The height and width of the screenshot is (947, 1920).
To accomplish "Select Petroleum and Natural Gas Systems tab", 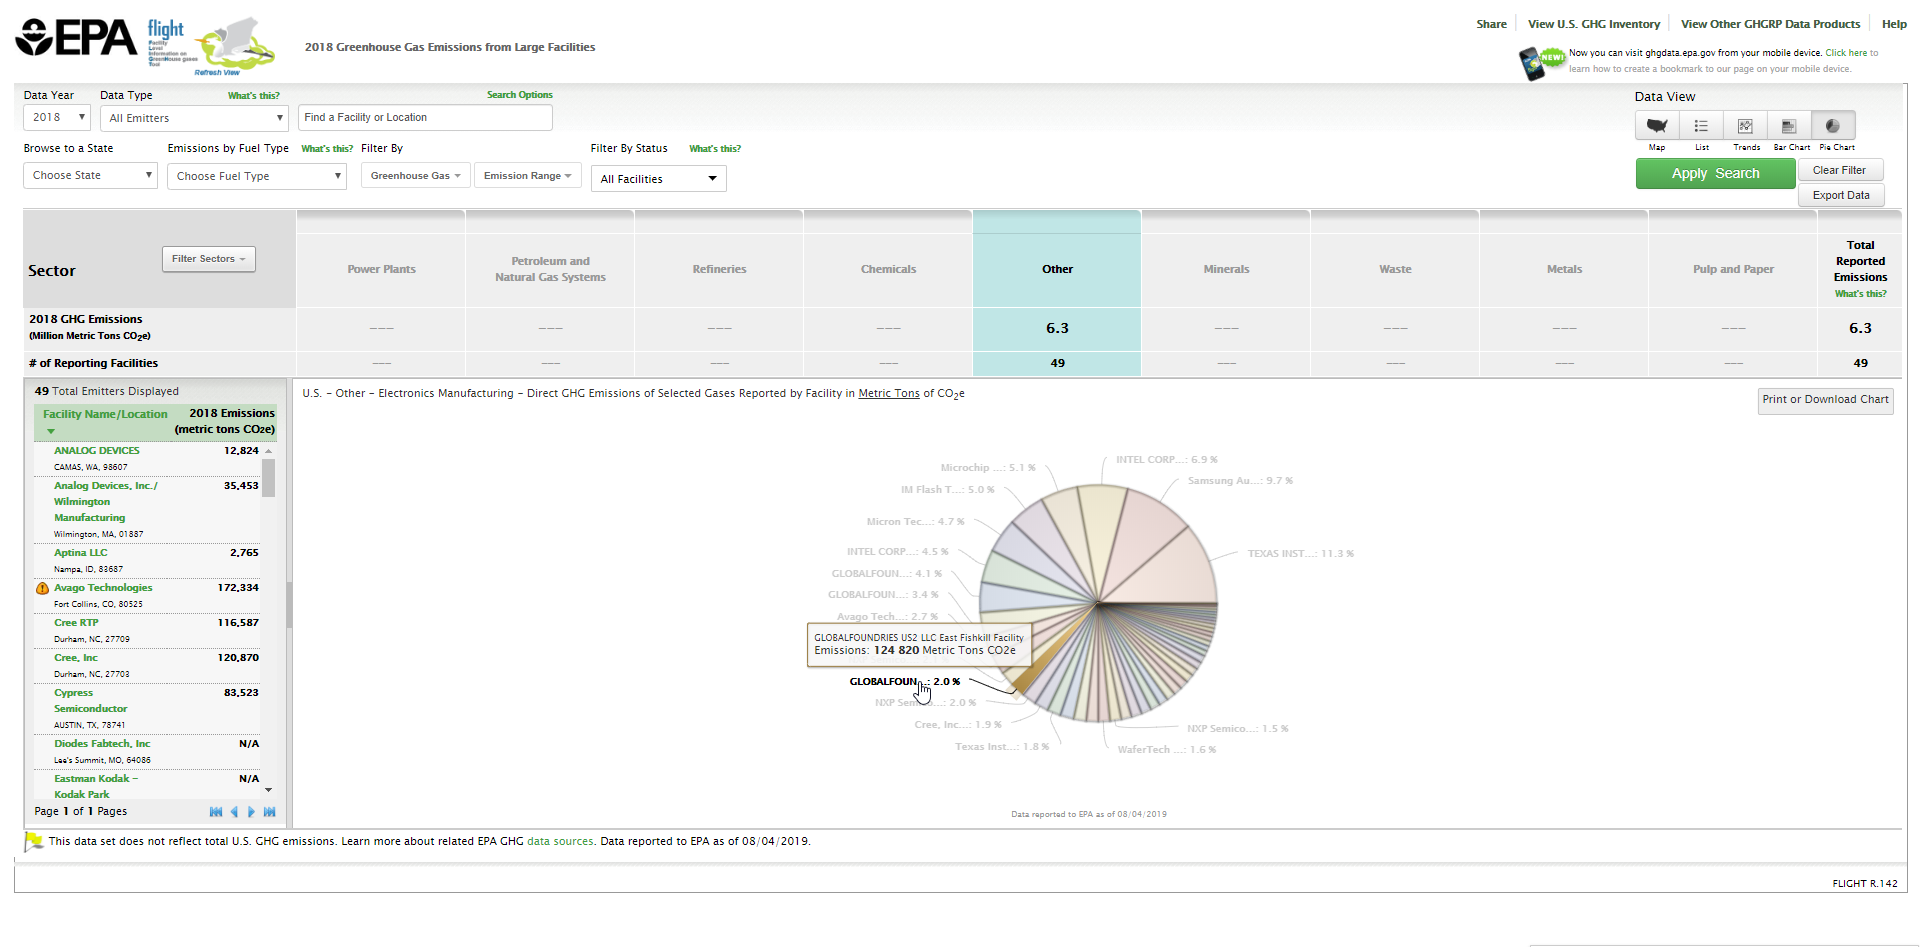I will point(550,269).
